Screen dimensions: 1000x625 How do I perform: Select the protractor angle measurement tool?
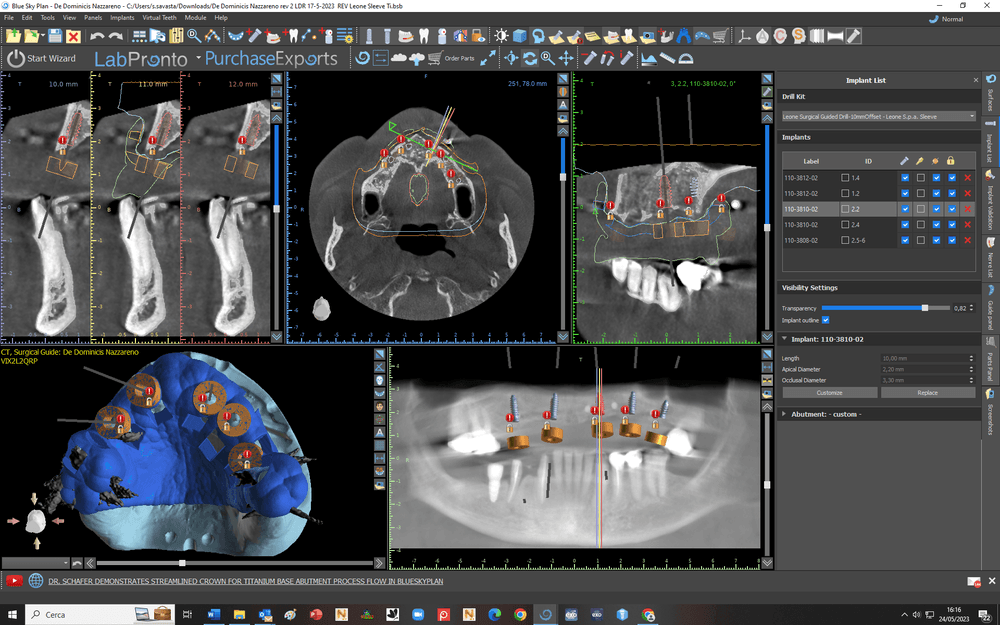(686, 59)
